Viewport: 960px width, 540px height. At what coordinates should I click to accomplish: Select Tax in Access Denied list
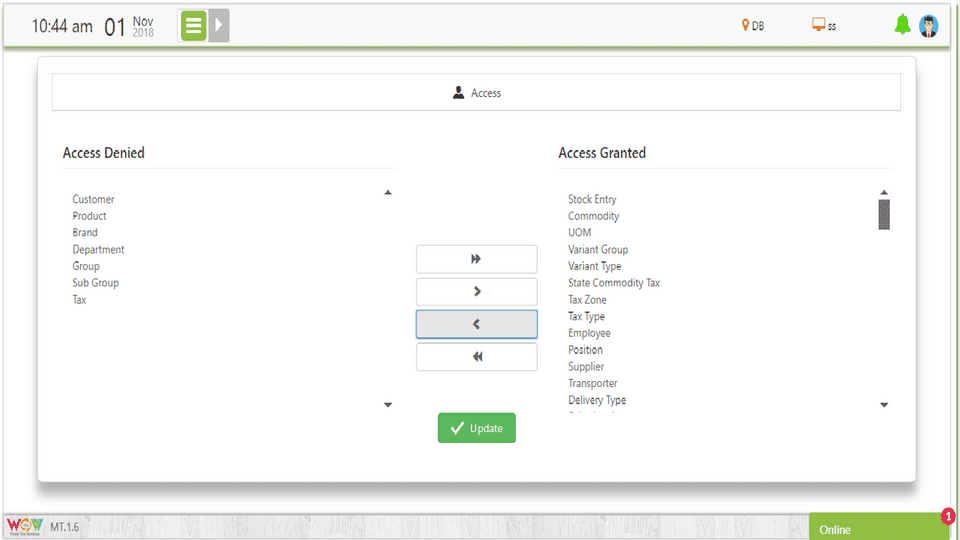coord(80,299)
